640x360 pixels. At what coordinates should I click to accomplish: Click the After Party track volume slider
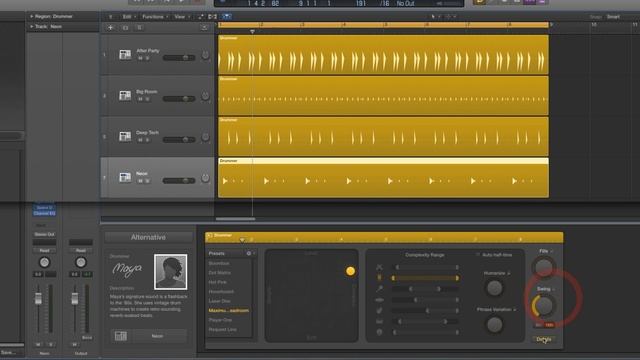(179, 58)
